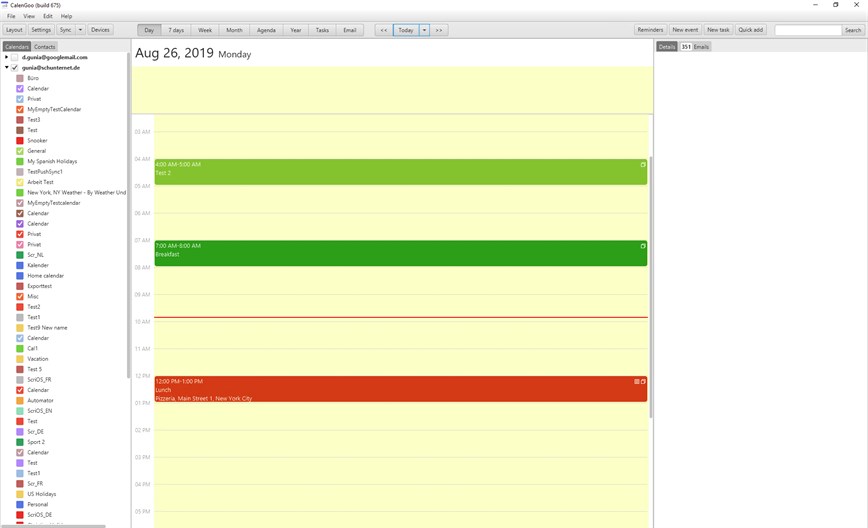The image size is (868, 528).
Task: Click the red Snooker calendar color box
Action: pos(20,141)
